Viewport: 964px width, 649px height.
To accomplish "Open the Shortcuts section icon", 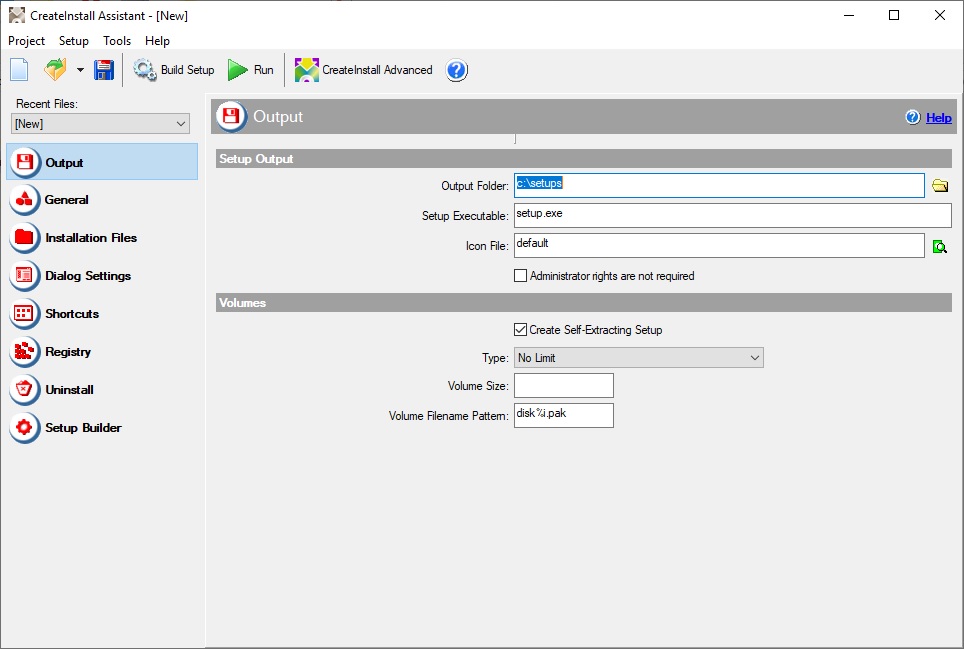I will point(25,314).
